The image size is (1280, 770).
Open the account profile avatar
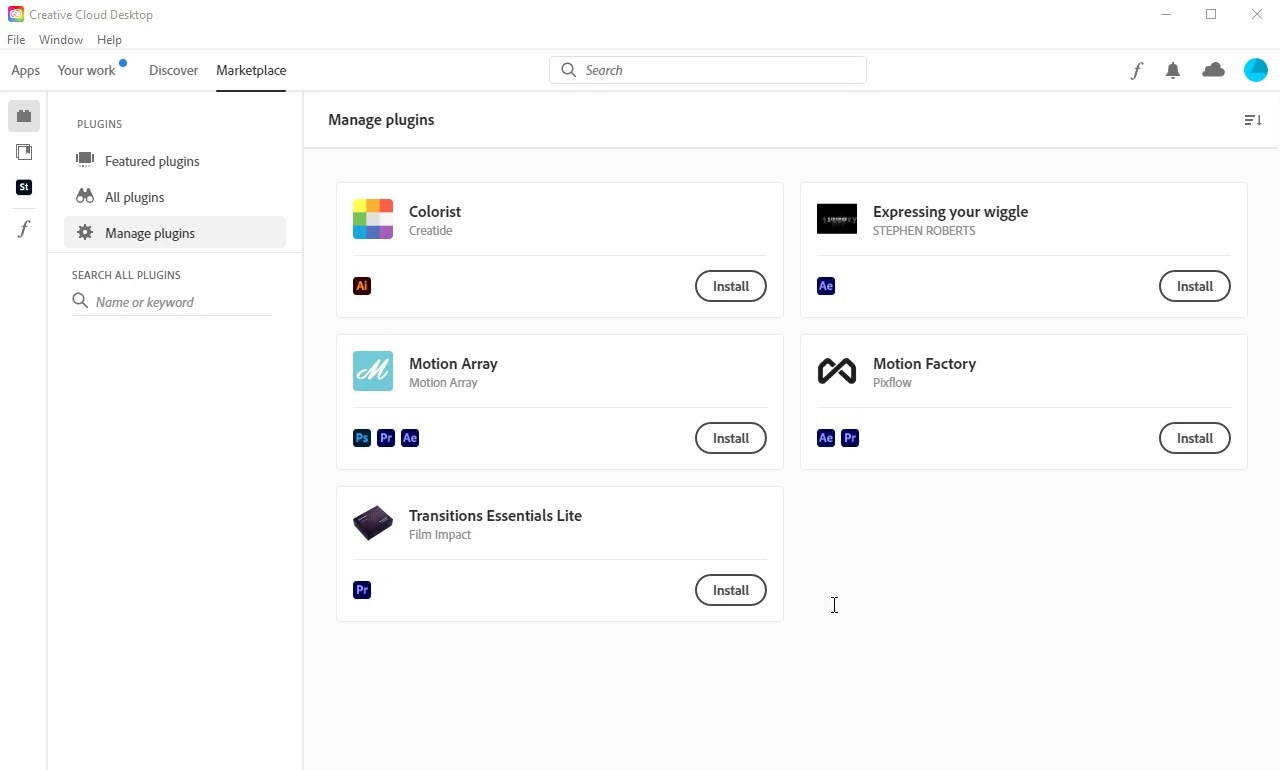point(1256,70)
